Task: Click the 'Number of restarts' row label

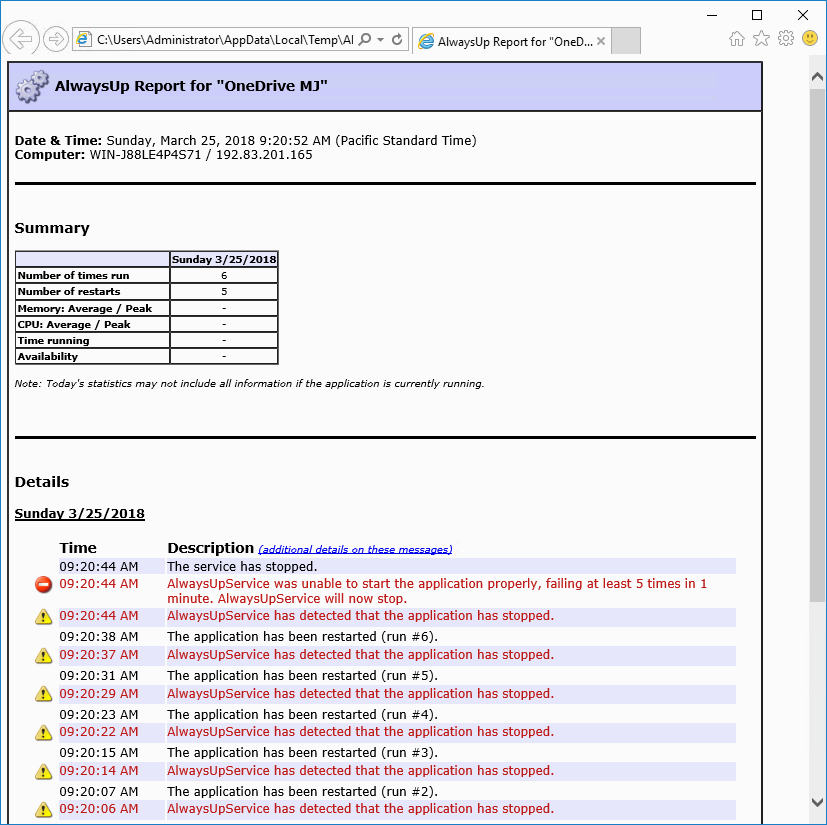Action: pyautogui.click(x=69, y=292)
